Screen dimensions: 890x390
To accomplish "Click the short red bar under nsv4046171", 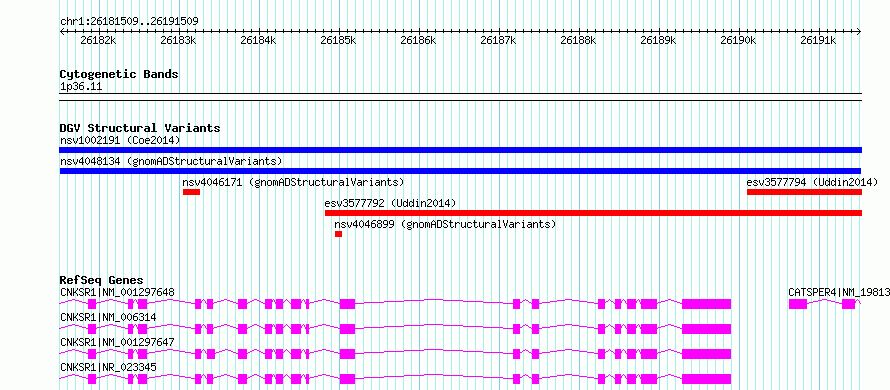I will click(191, 192).
